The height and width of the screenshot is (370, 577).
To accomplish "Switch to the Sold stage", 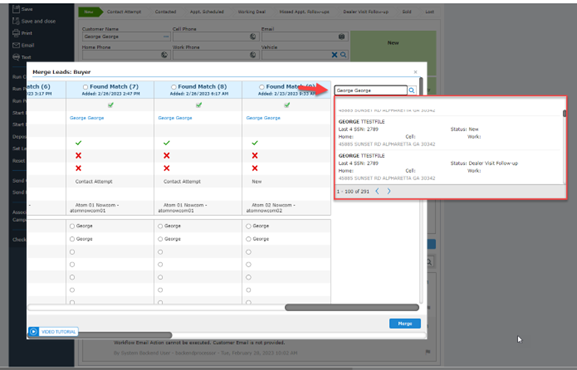I will pos(407,12).
